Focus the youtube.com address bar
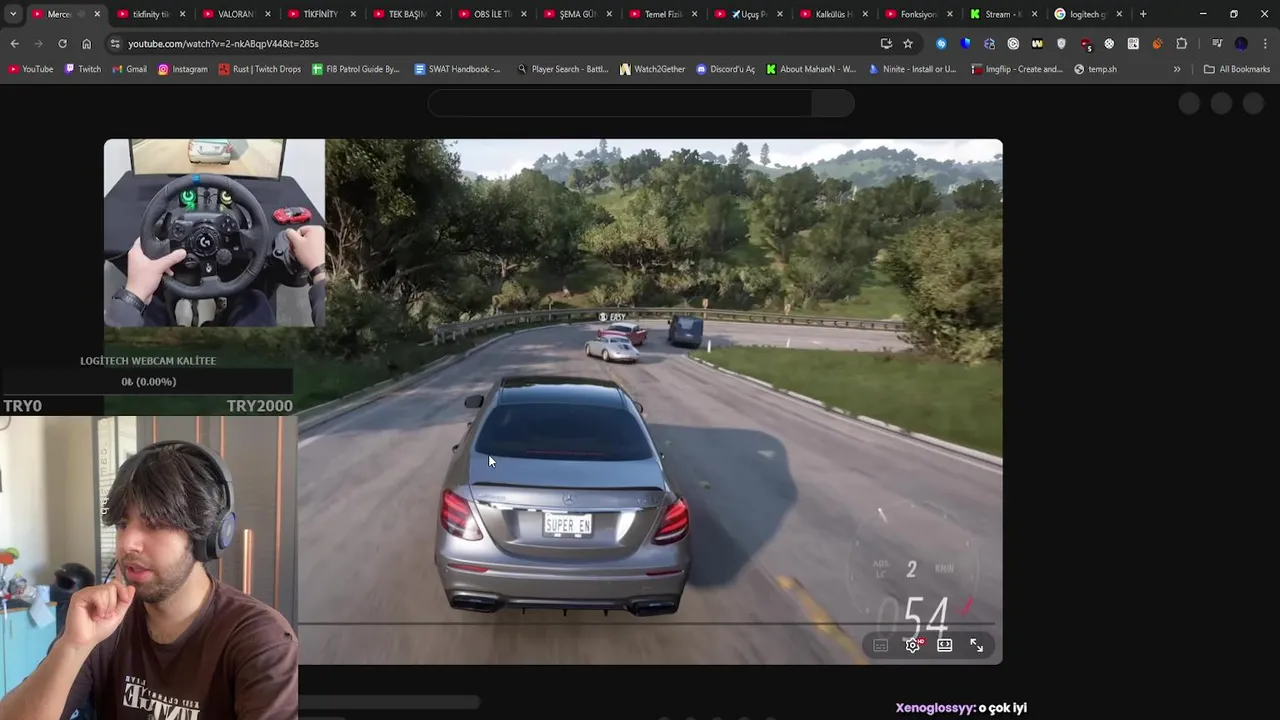 (490, 44)
